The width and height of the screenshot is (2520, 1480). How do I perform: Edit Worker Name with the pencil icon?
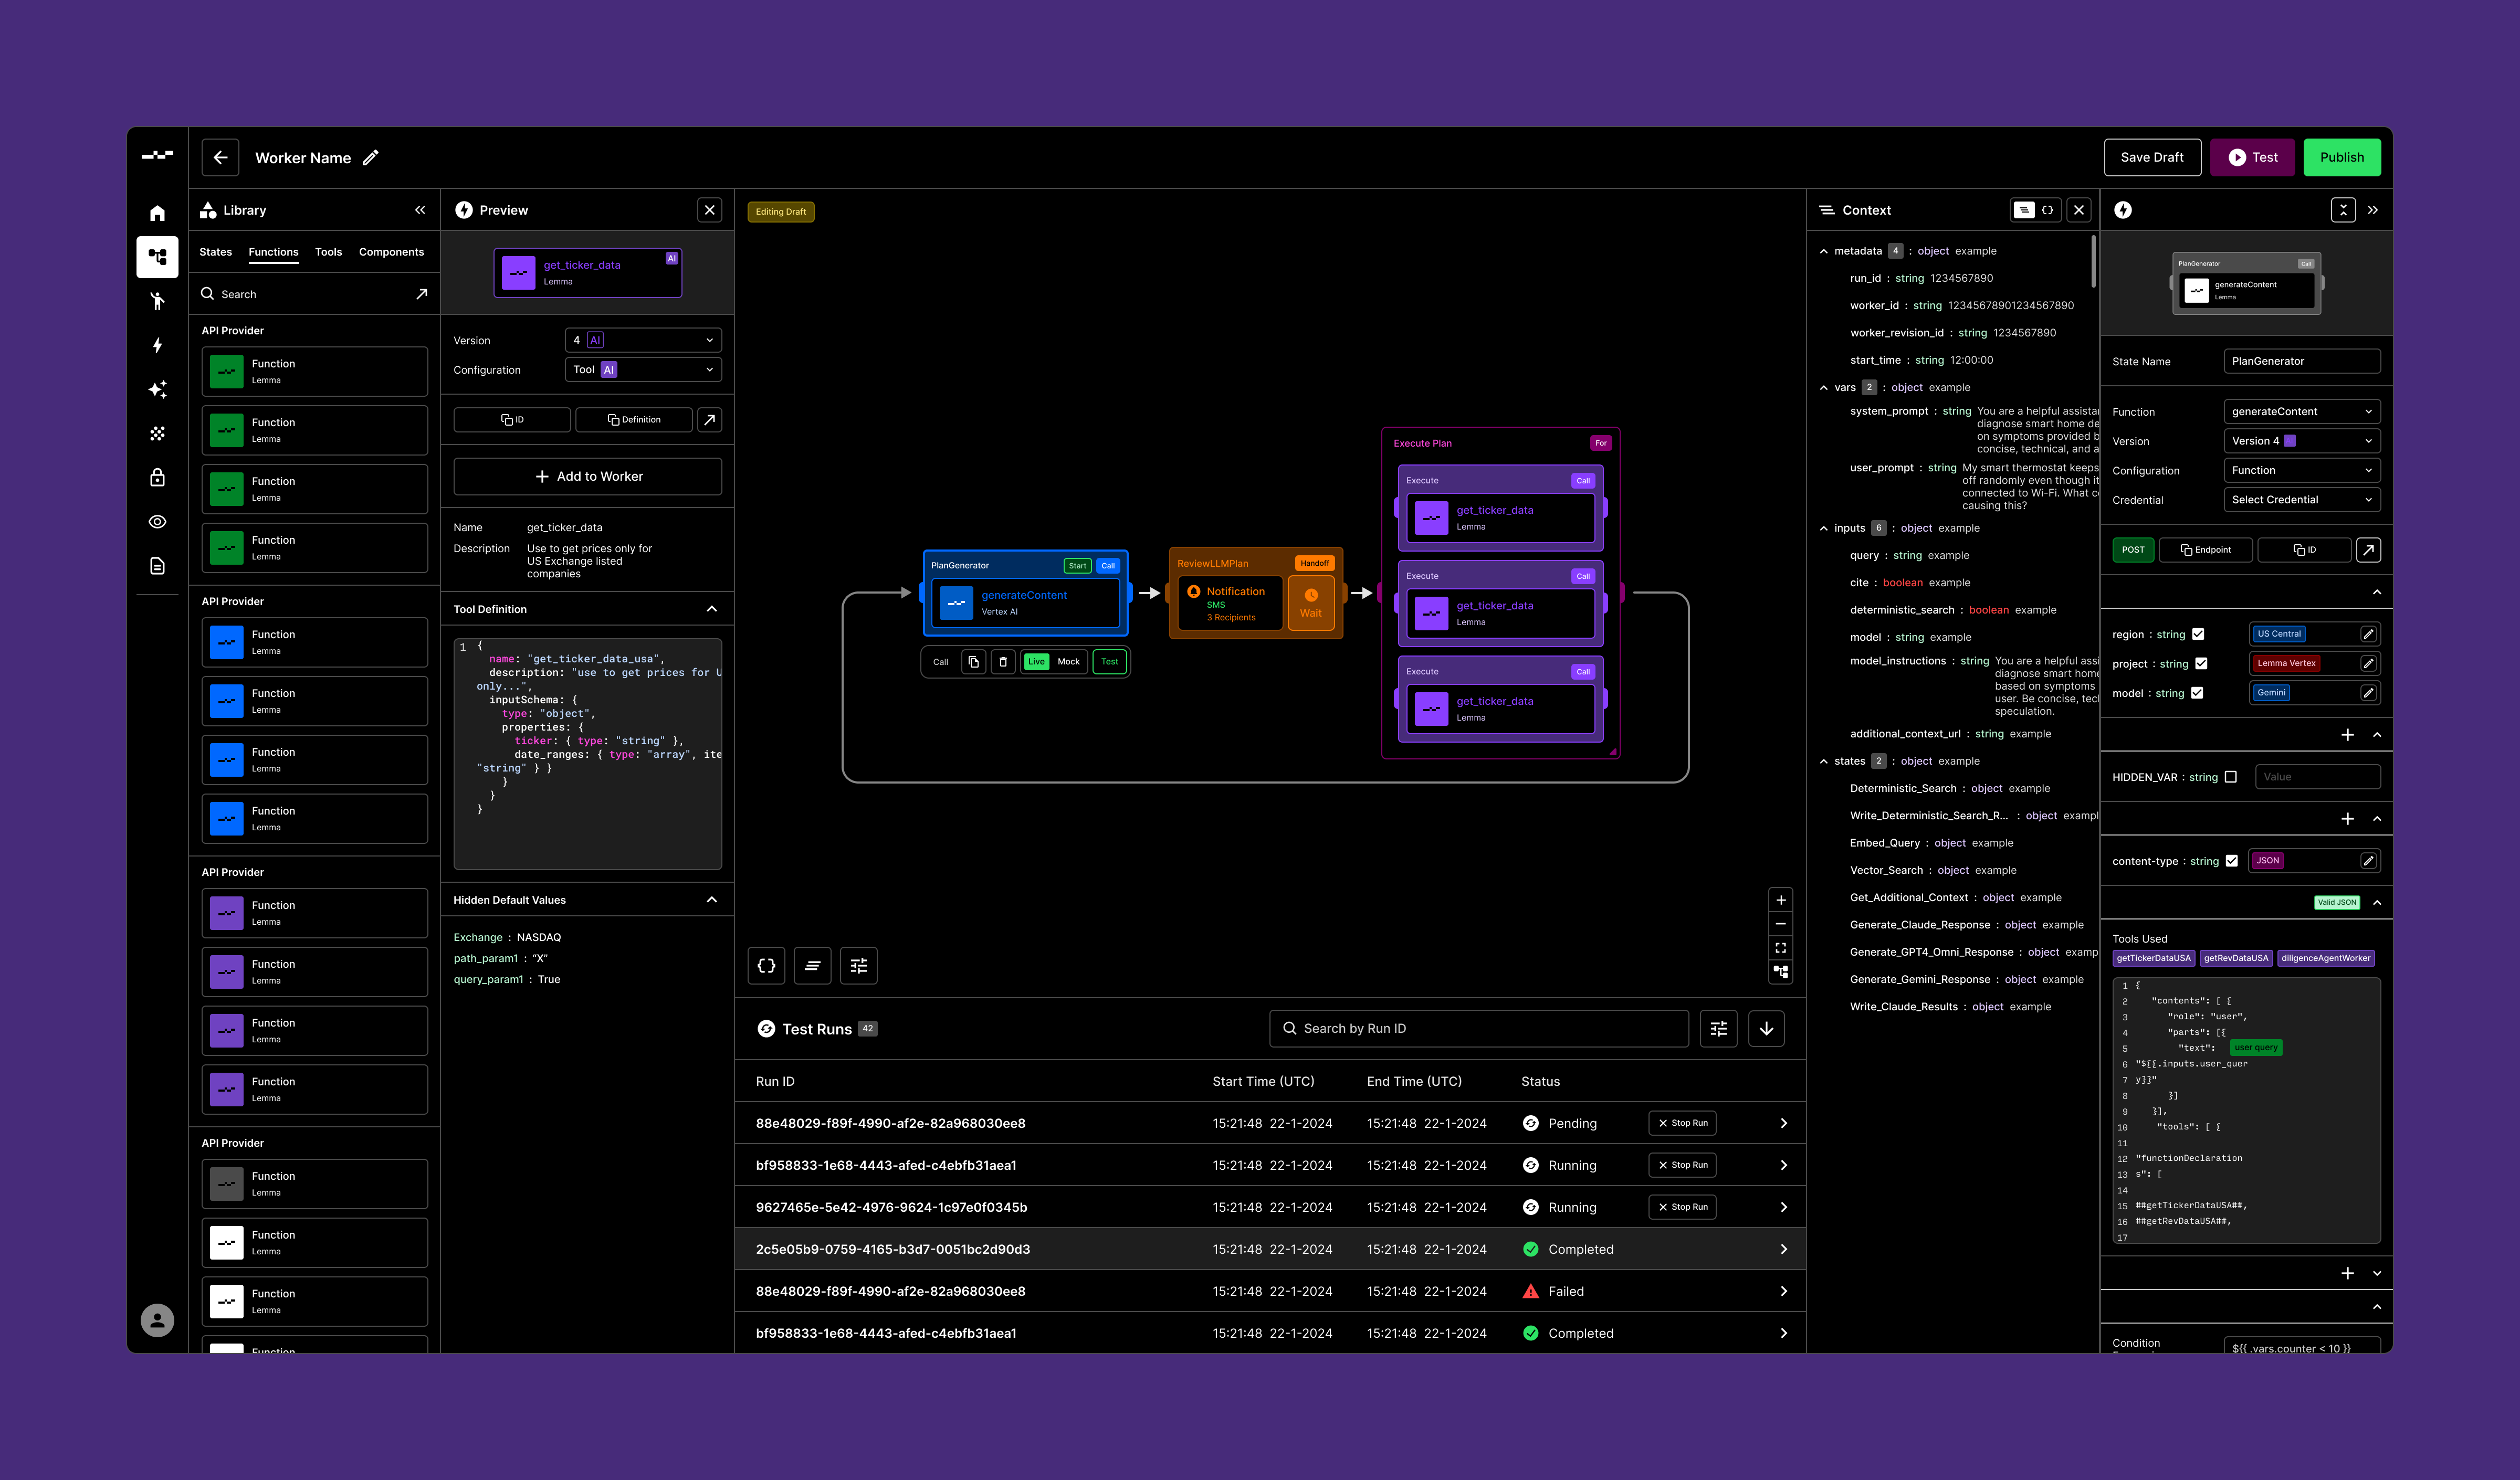370,157
